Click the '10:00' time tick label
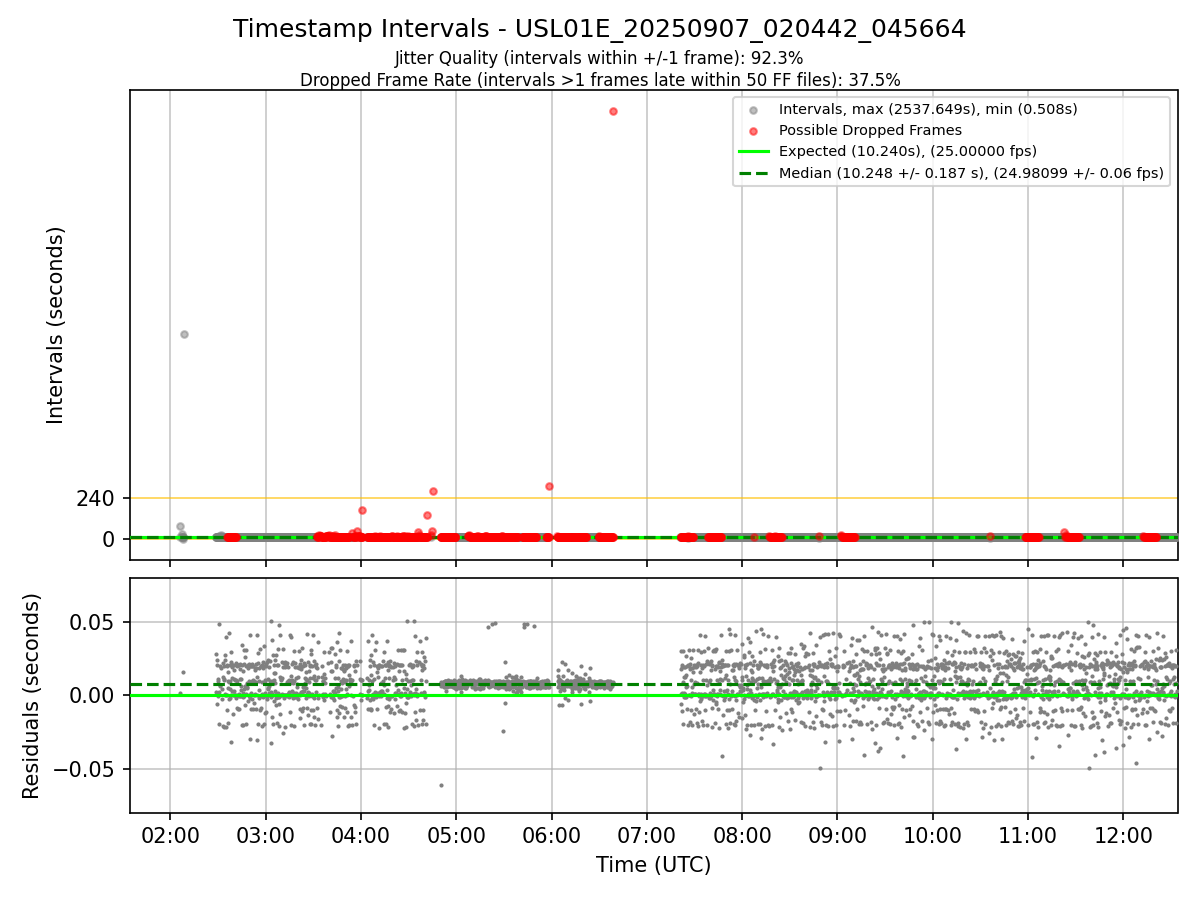1200x900 pixels. point(933,836)
